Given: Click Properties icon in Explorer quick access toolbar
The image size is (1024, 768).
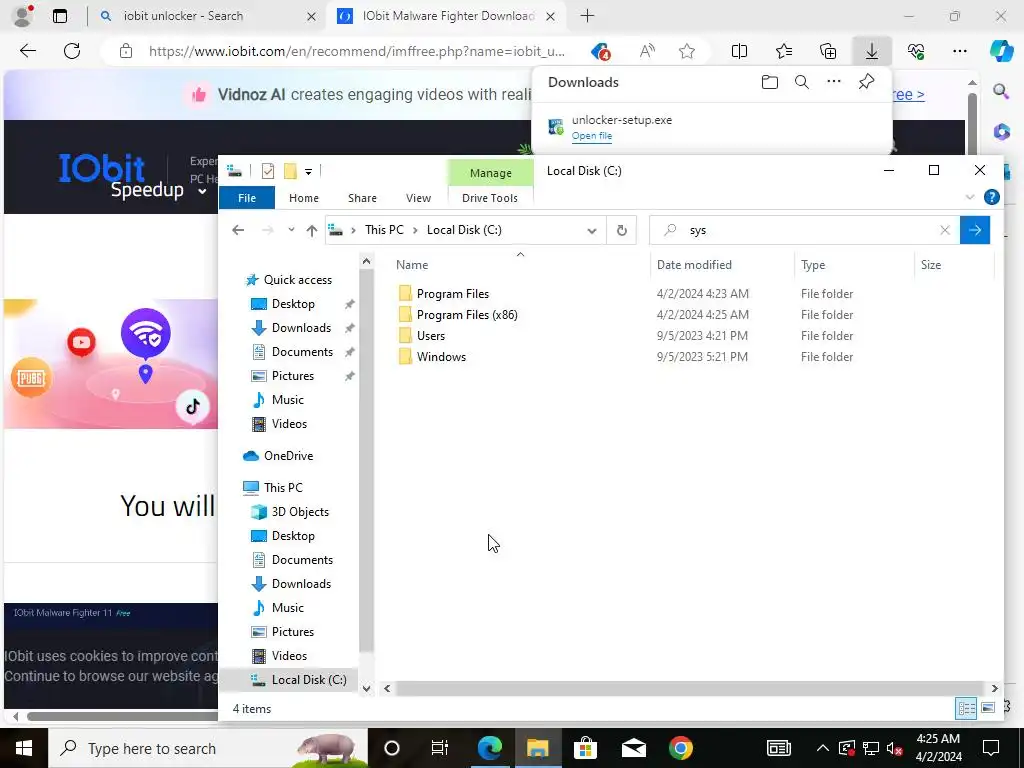Looking at the screenshot, I should click(268, 171).
